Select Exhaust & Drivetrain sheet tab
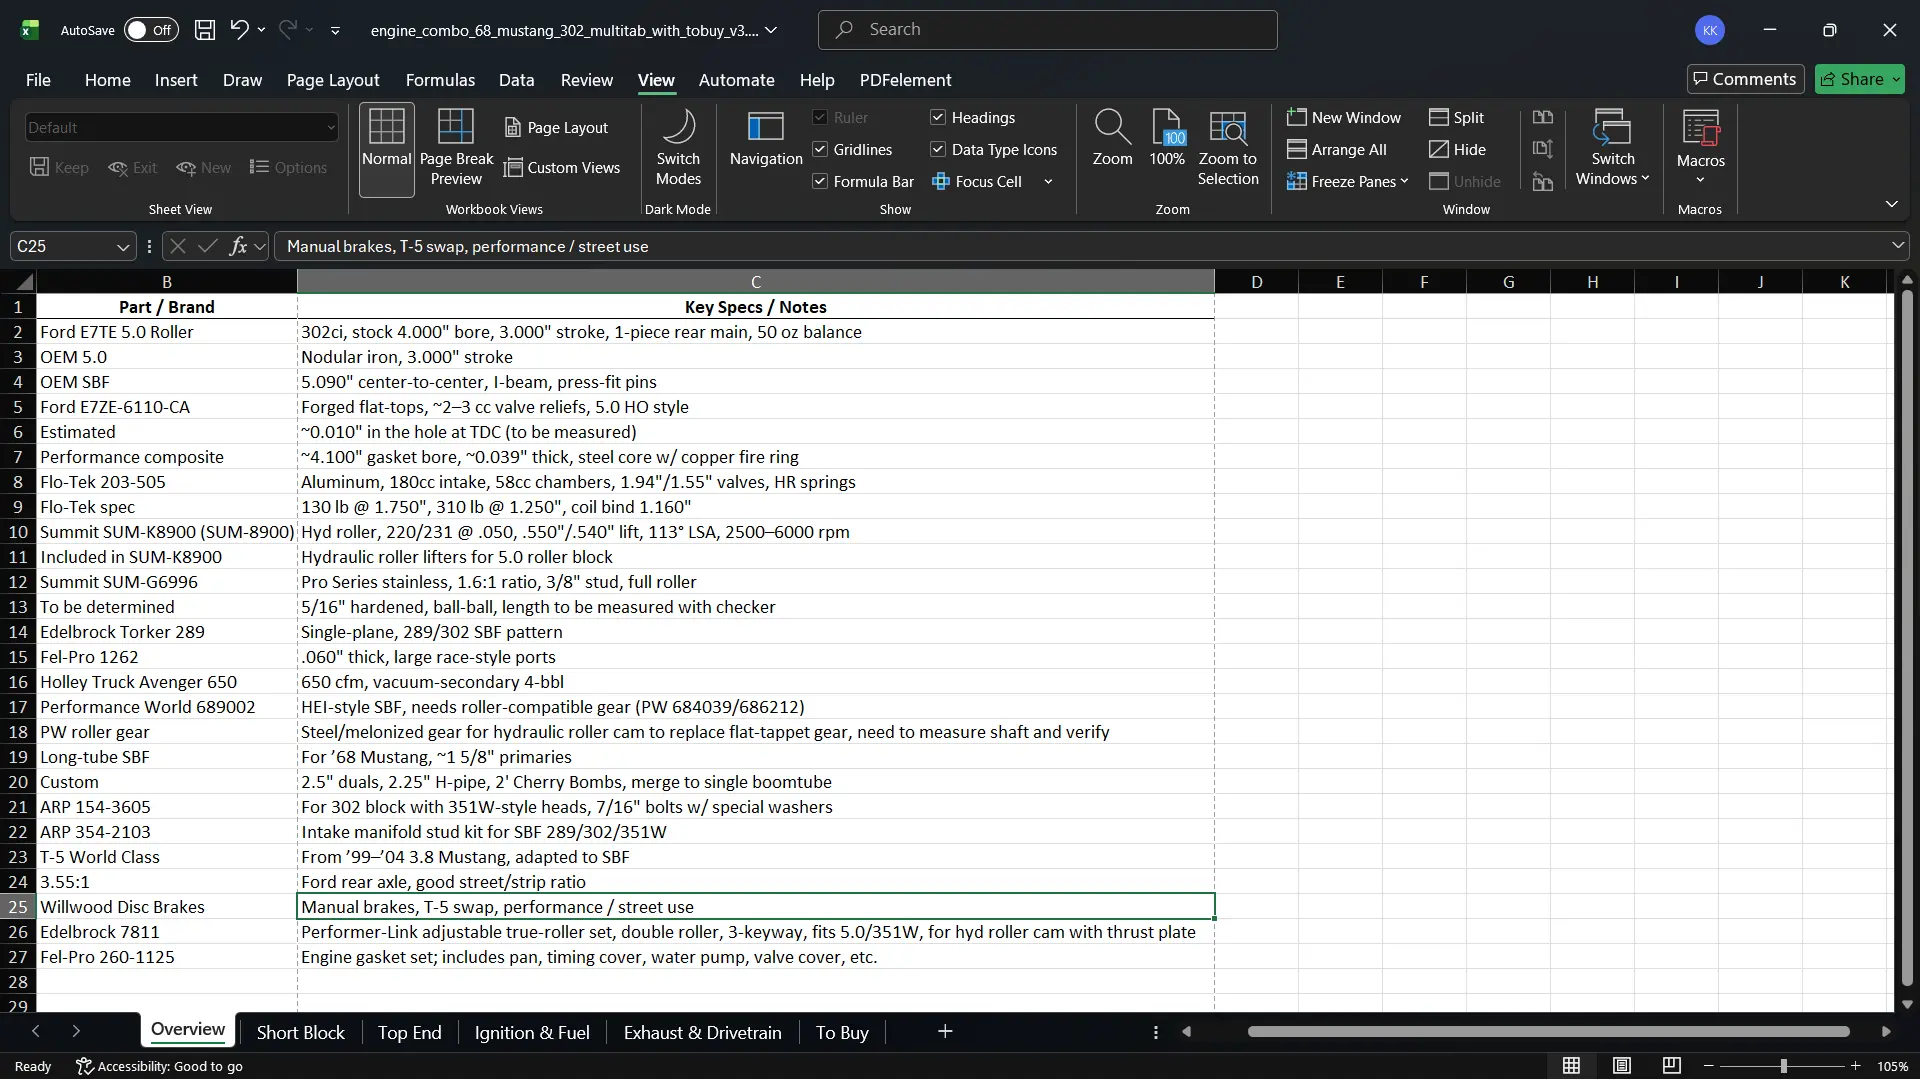1920x1080 pixels. coord(702,1032)
